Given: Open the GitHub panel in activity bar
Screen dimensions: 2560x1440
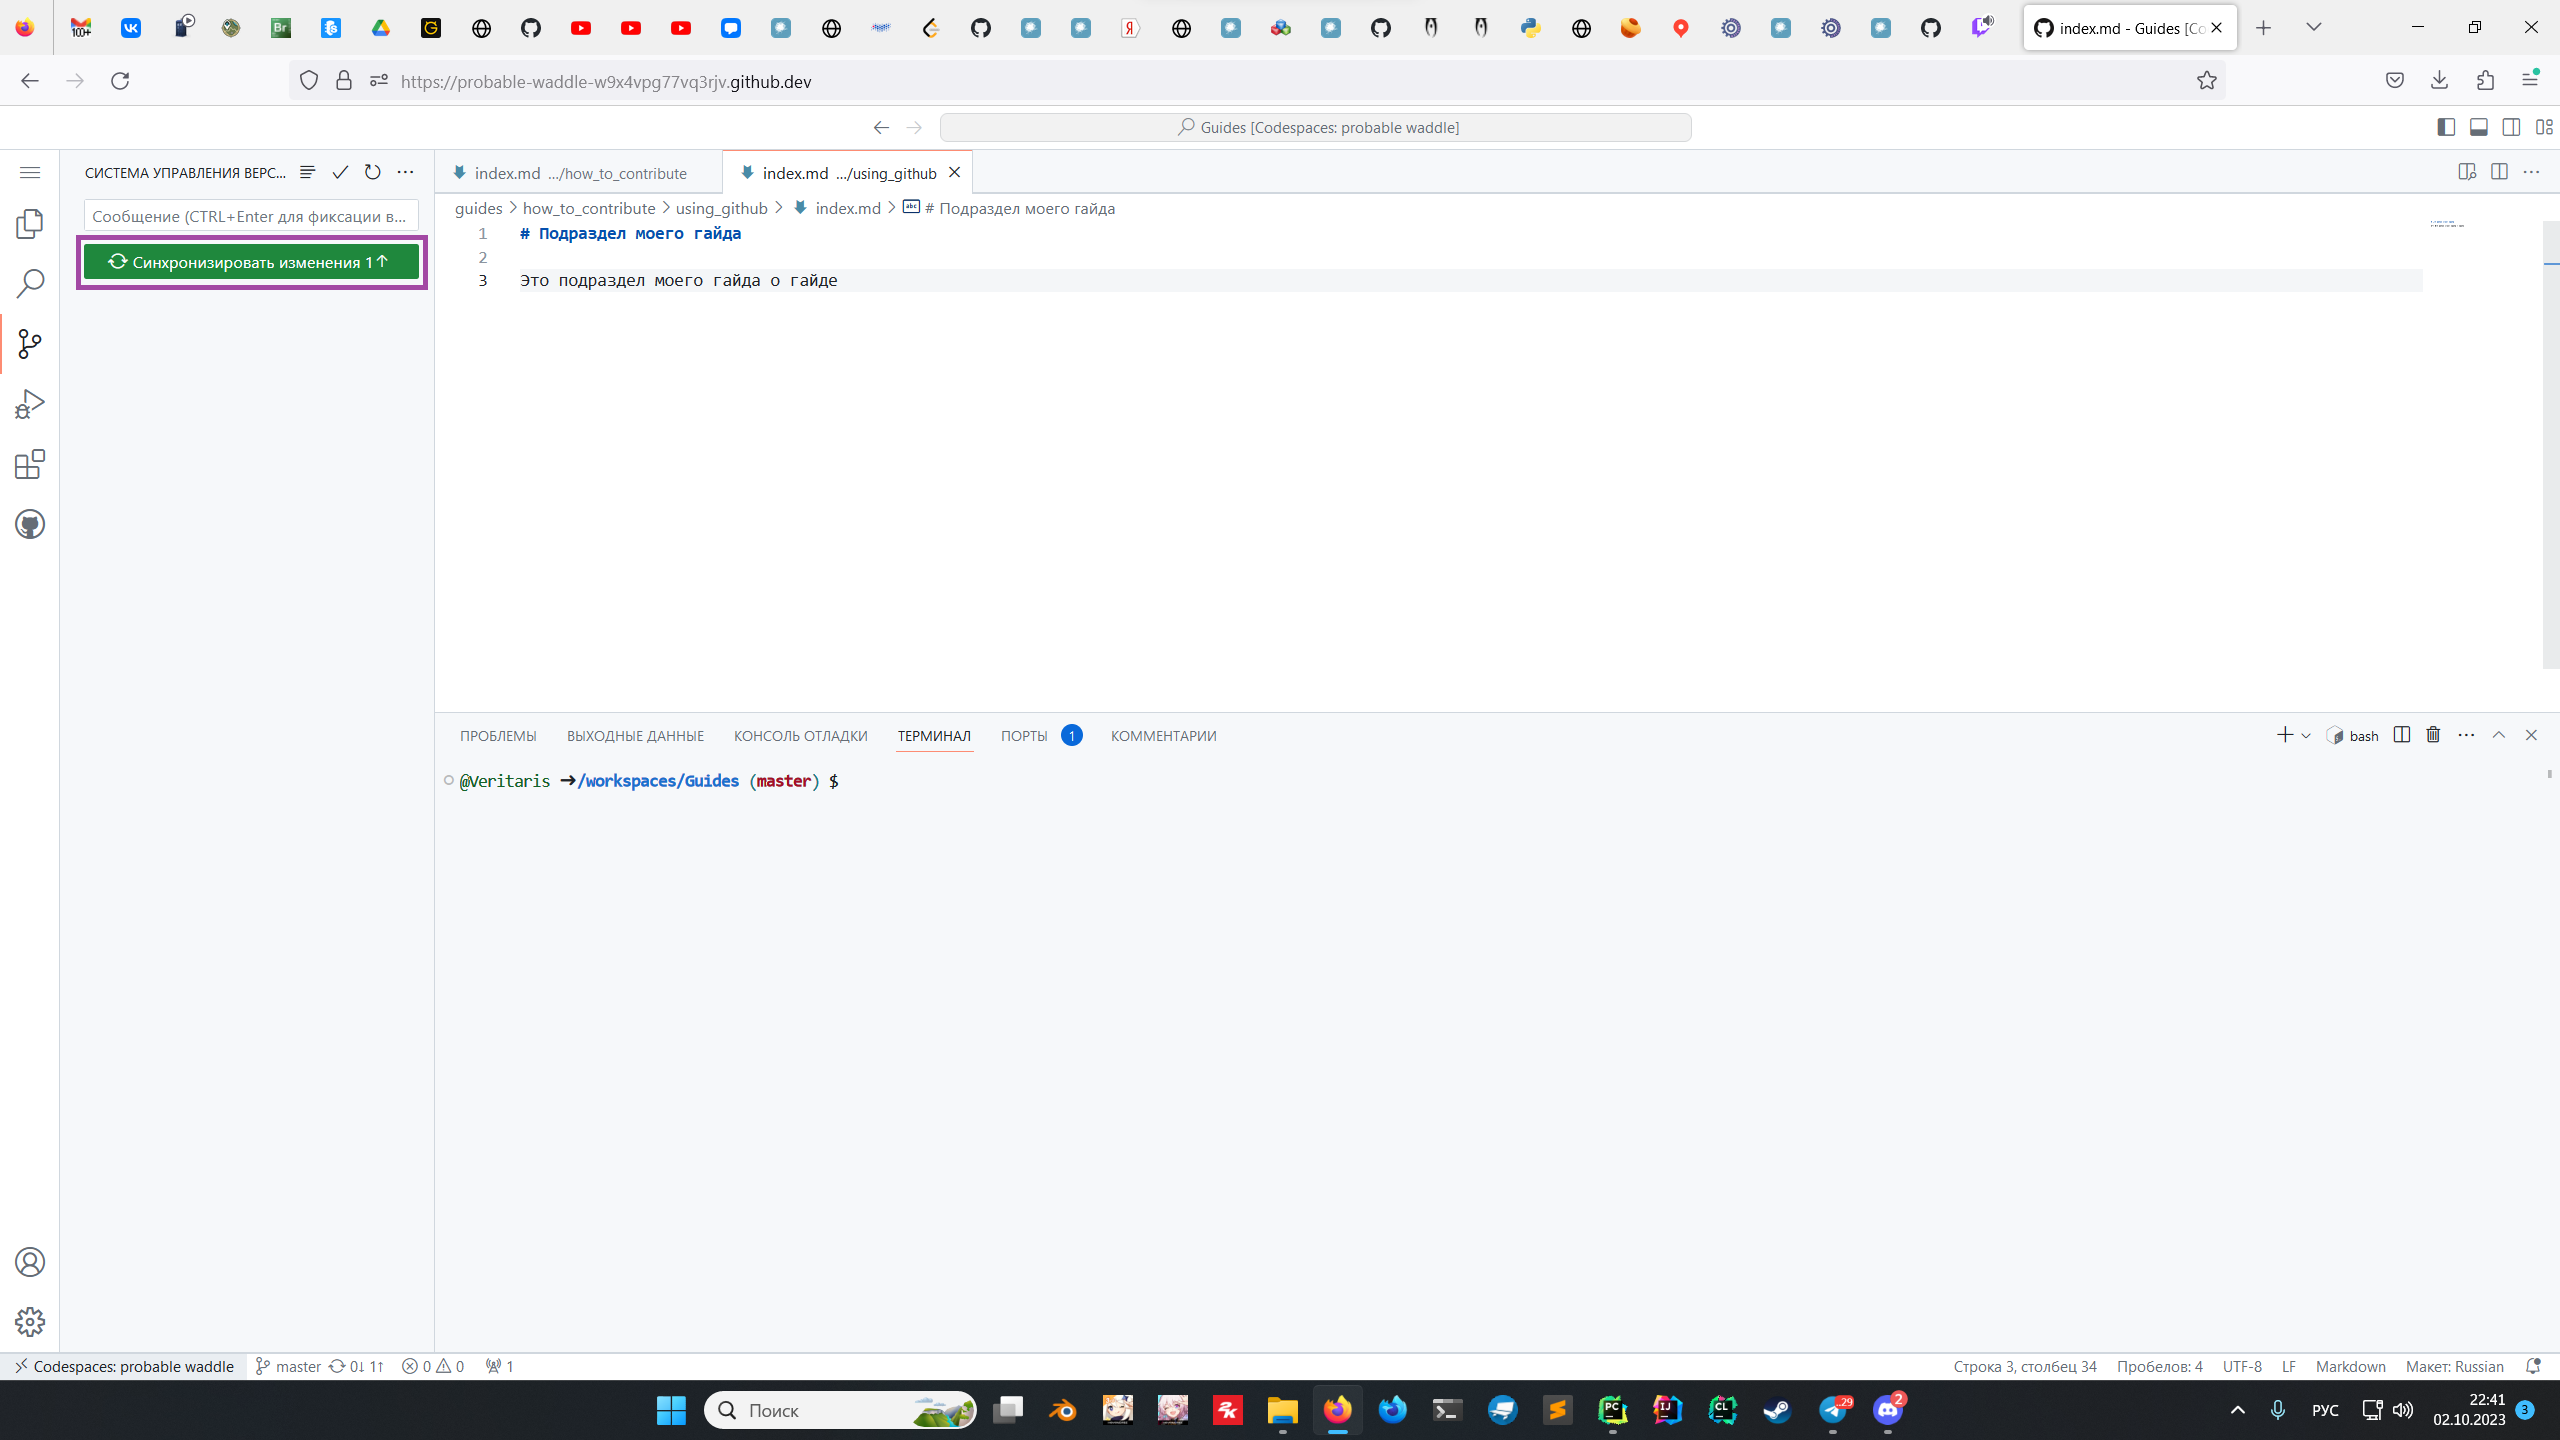Looking at the screenshot, I should pos(30,524).
